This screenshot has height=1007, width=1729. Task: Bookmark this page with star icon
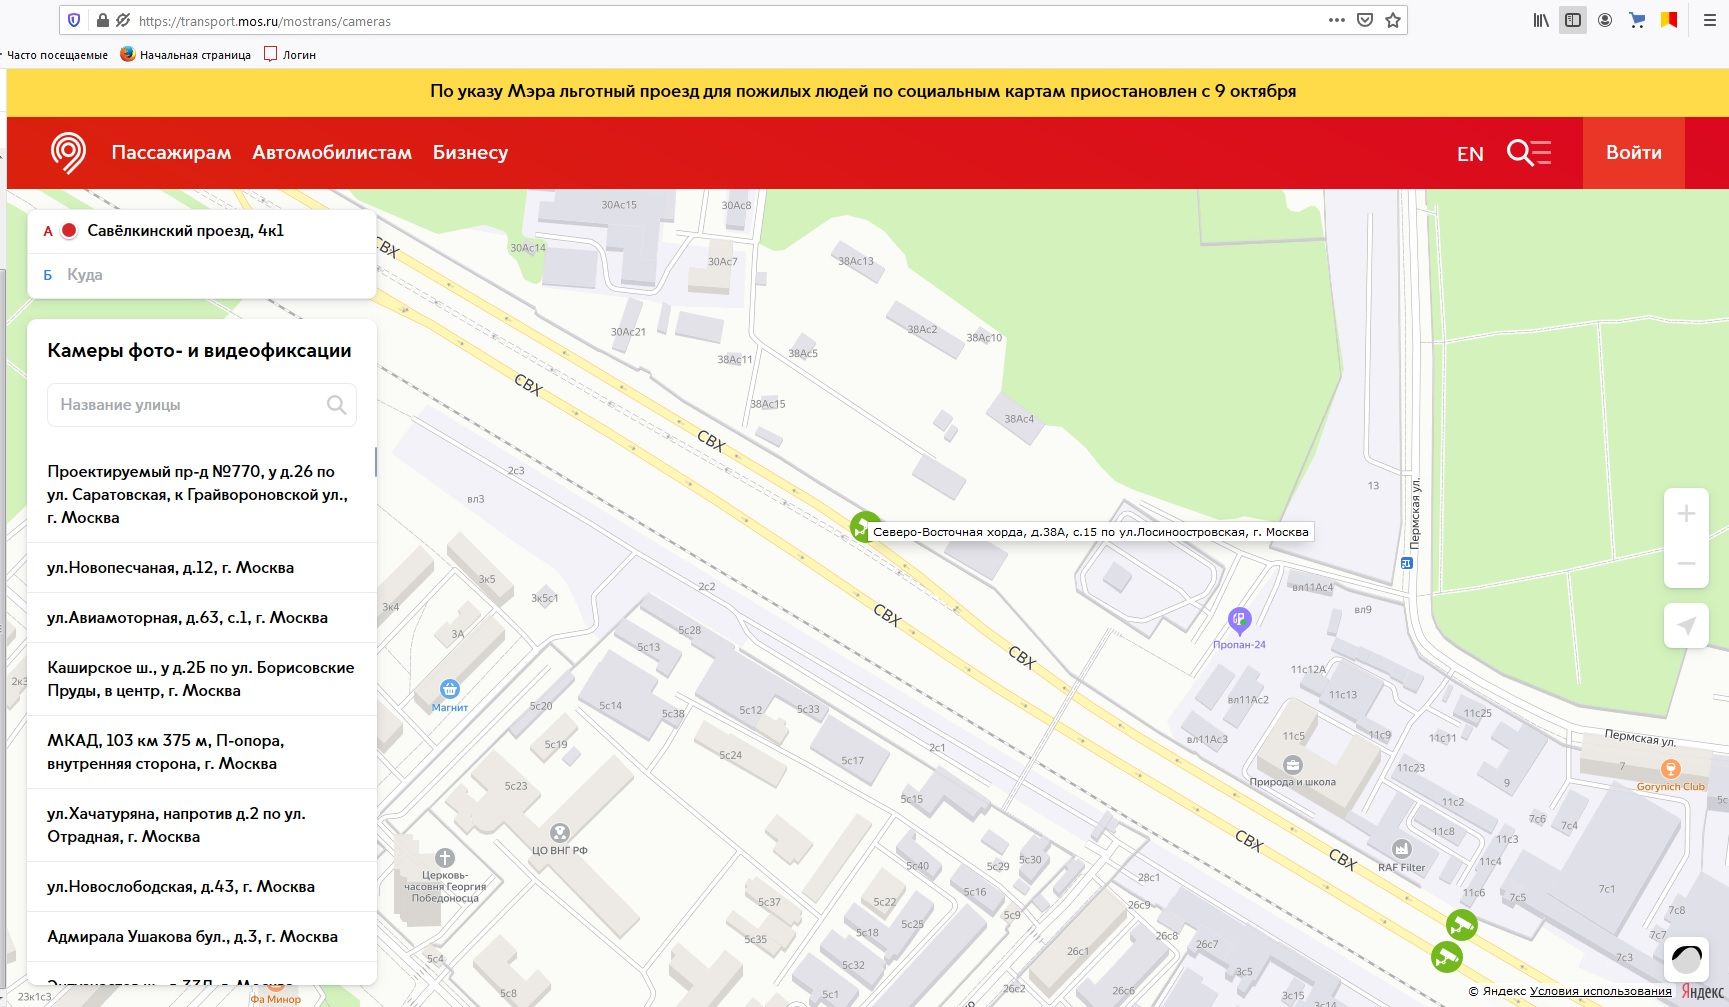(1393, 21)
